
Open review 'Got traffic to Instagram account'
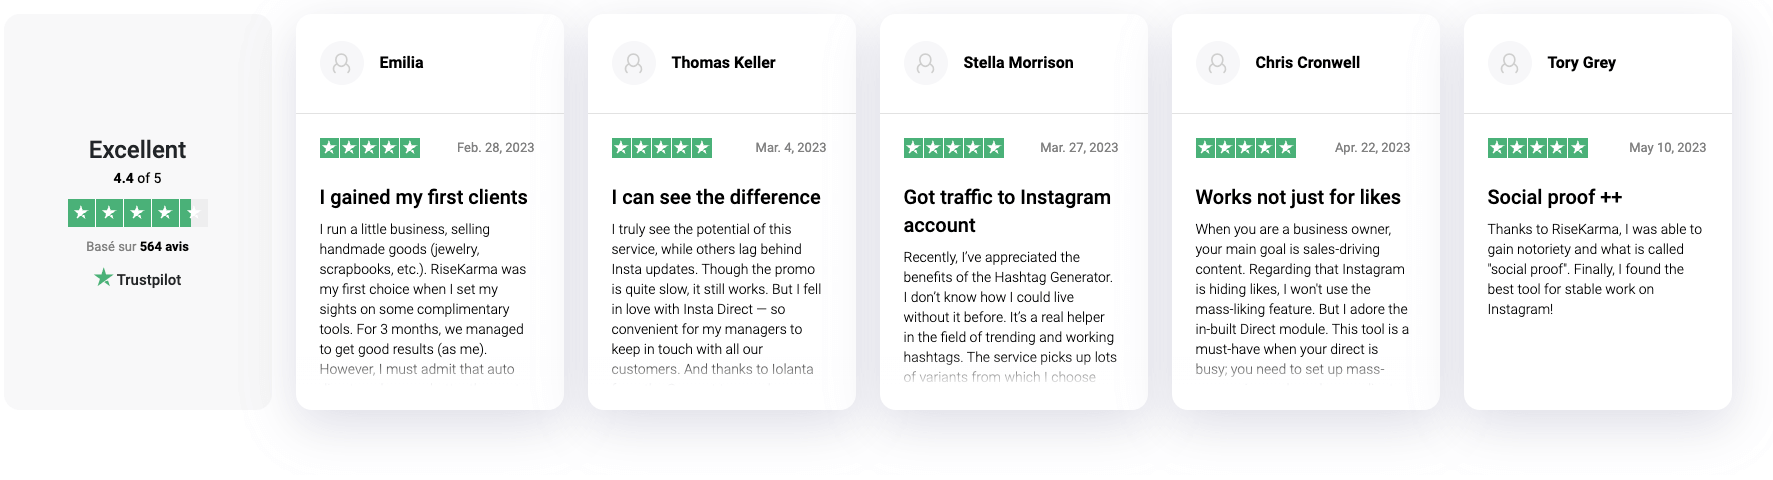(1007, 211)
